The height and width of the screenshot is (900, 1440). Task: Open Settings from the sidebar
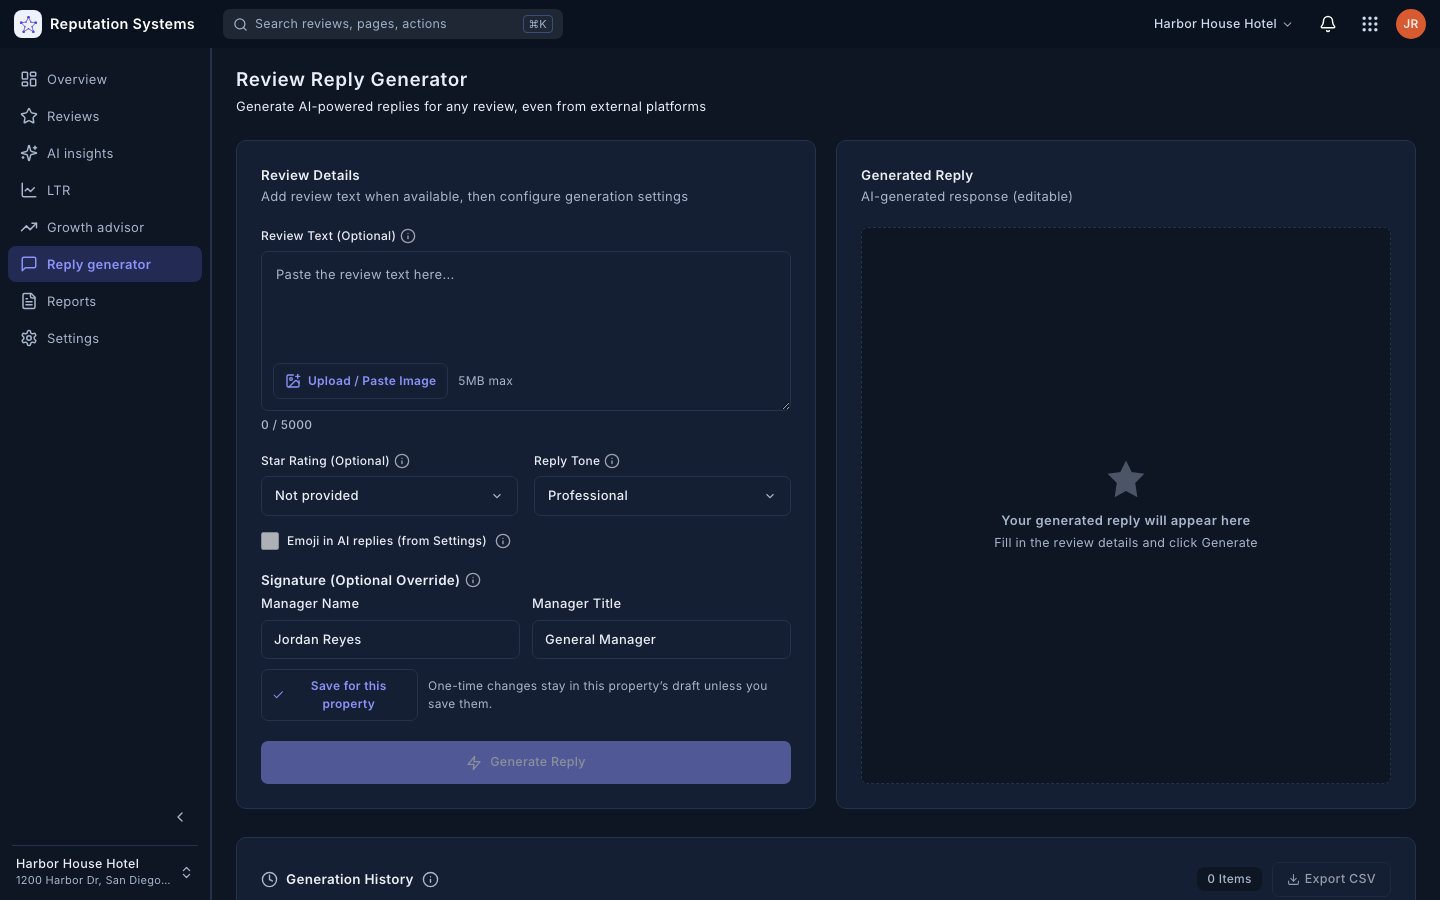pyautogui.click(x=105, y=338)
